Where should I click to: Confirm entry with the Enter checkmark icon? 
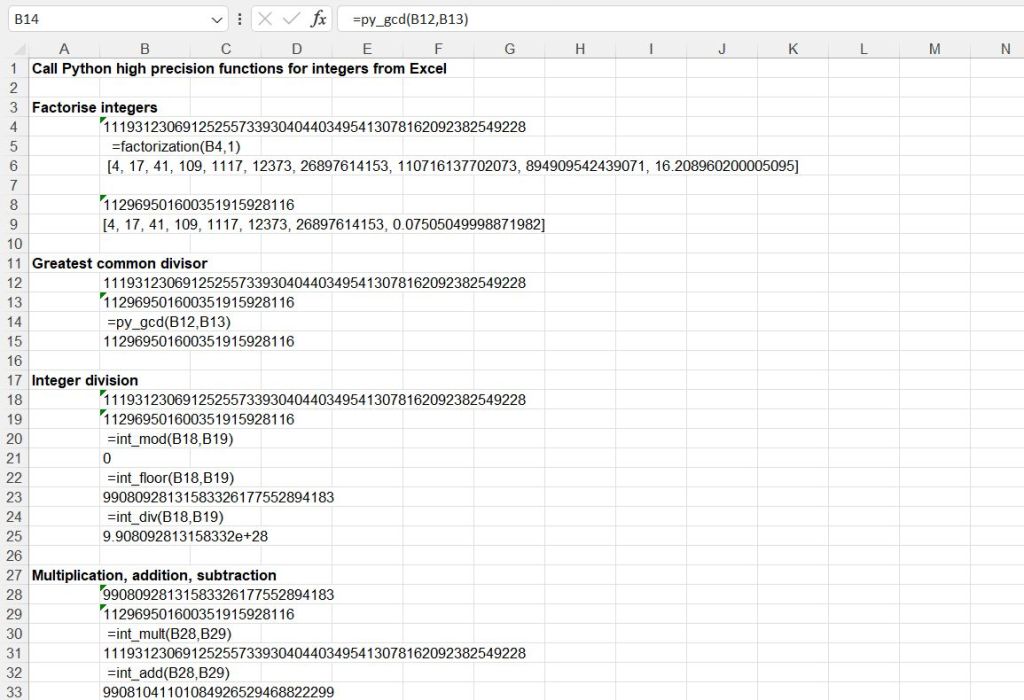[x=292, y=19]
